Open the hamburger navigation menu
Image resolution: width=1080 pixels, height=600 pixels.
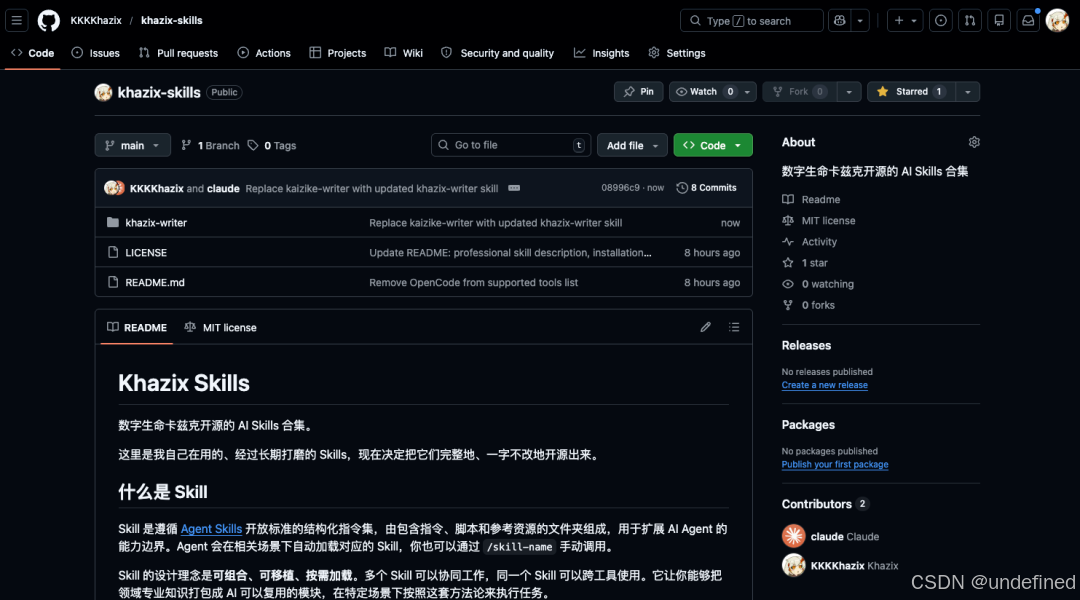pyautogui.click(x=17, y=21)
